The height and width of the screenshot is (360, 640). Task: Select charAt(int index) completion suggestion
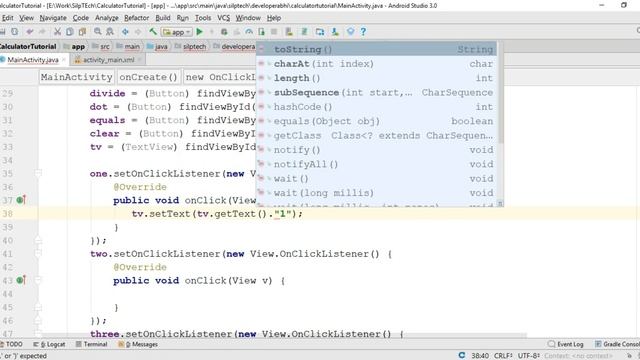376,64
